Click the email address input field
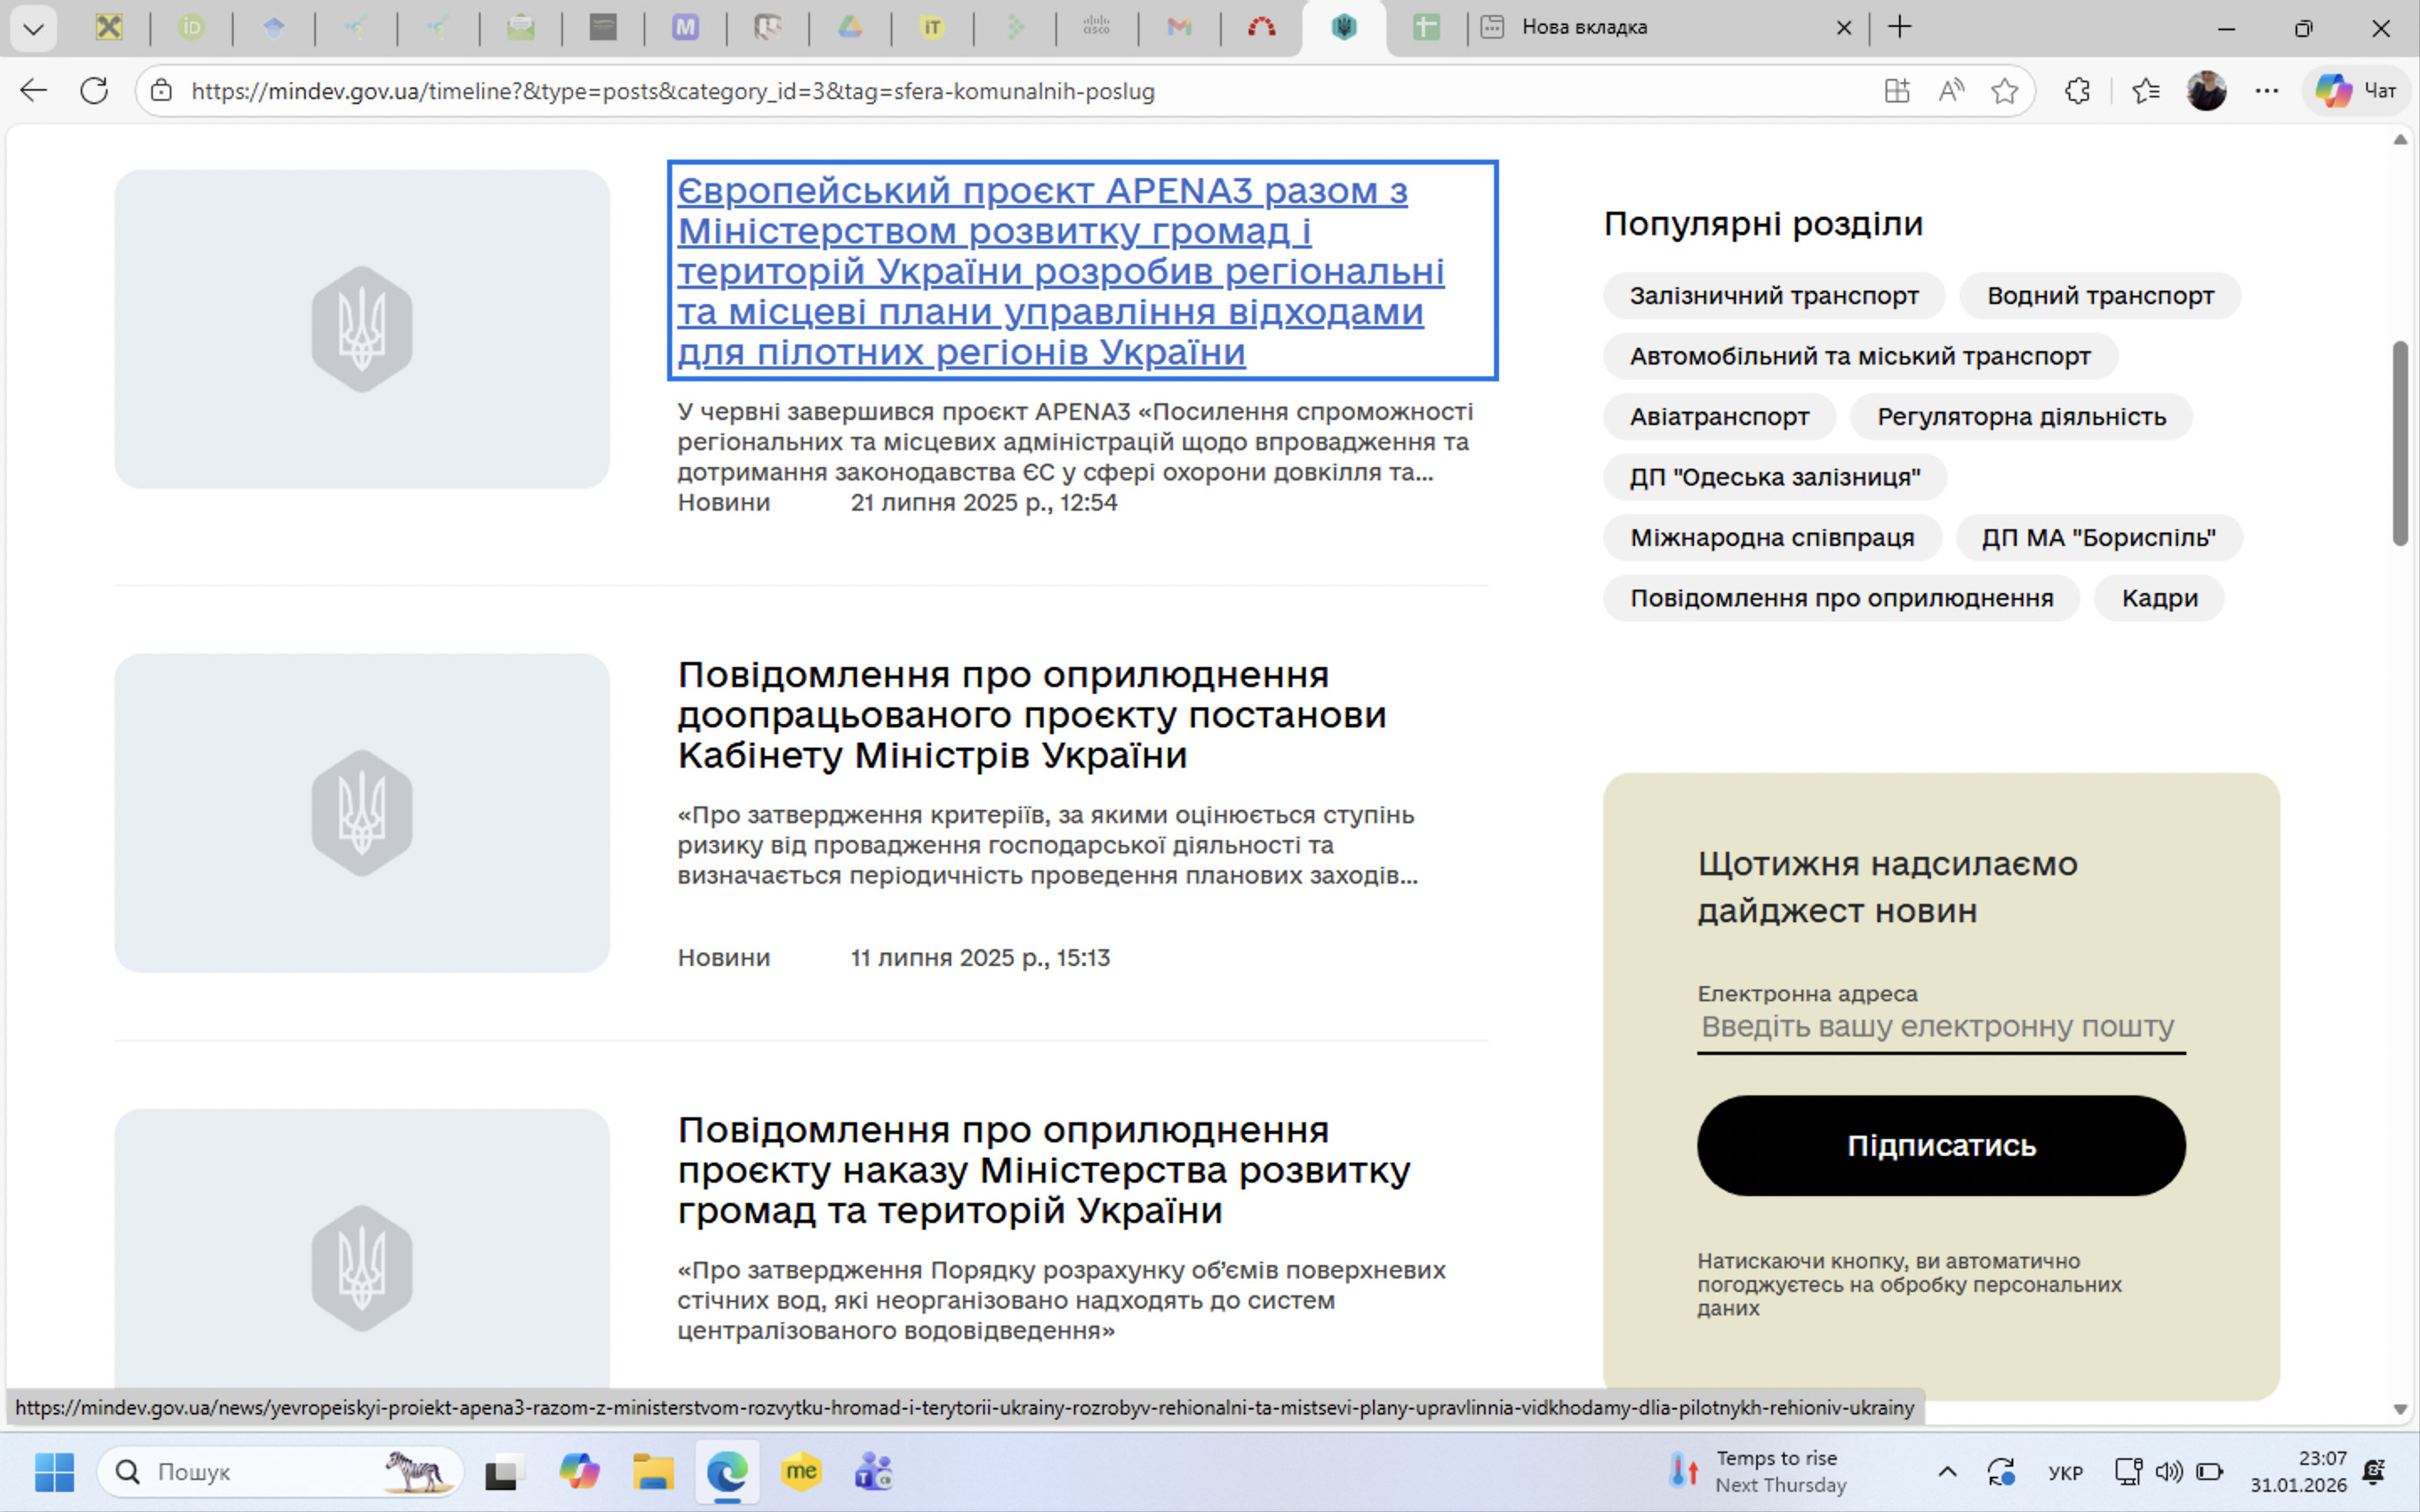2420x1512 pixels. coord(1940,1027)
